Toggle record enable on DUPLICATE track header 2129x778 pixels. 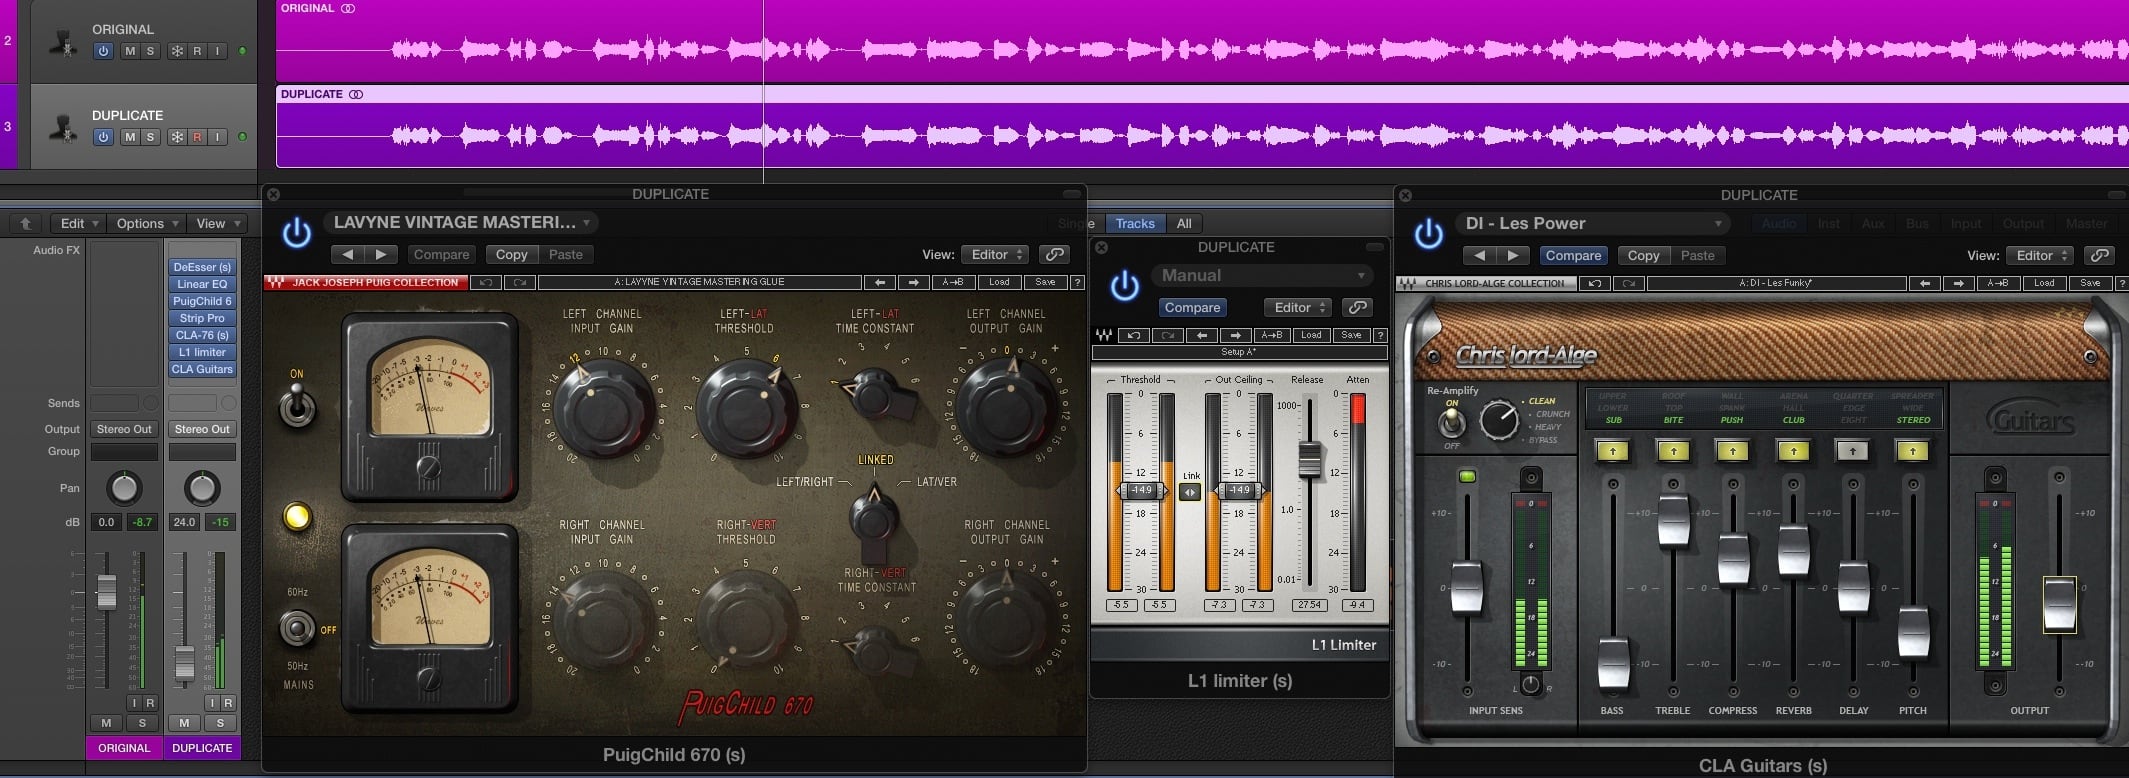click(x=197, y=137)
